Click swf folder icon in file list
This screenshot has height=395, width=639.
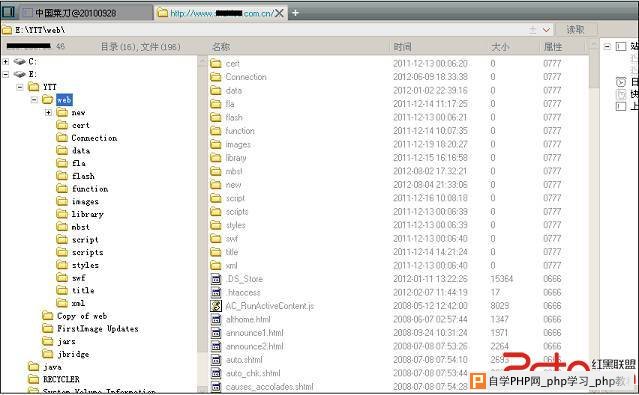[216, 238]
